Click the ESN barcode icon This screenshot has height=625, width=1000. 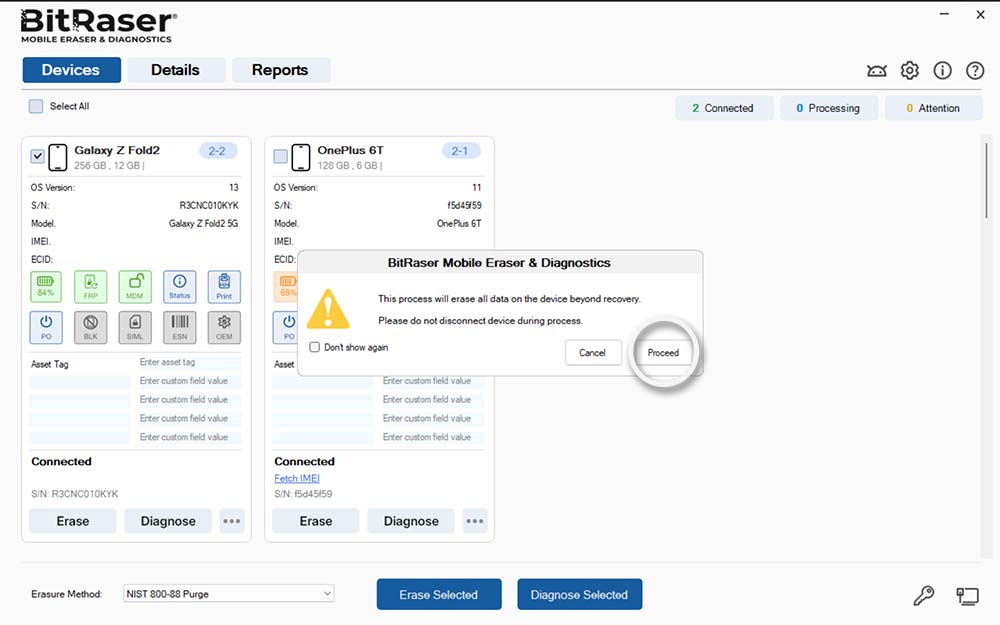(x=180, y=327)
